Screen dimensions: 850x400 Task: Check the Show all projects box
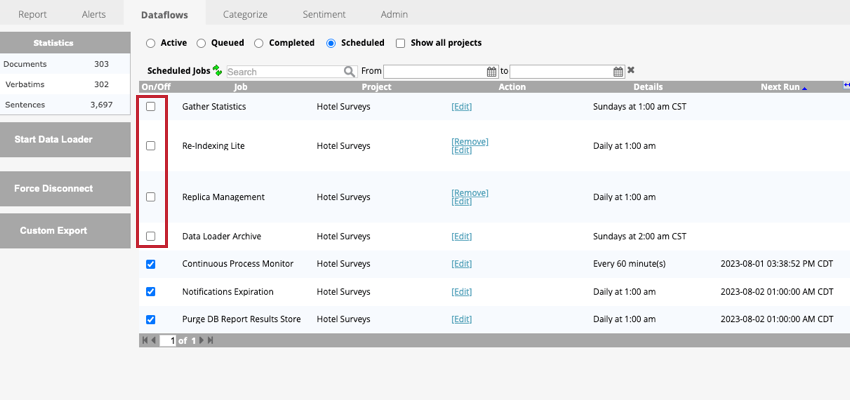[x=401, y=43]
